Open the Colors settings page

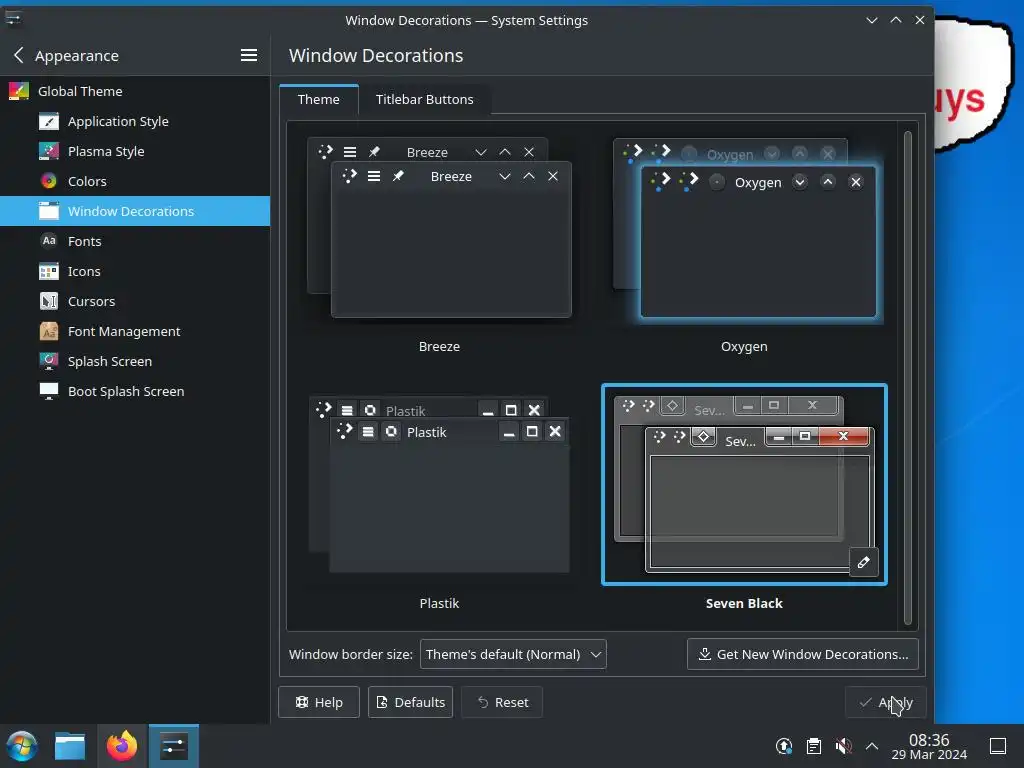coord(135,182)
